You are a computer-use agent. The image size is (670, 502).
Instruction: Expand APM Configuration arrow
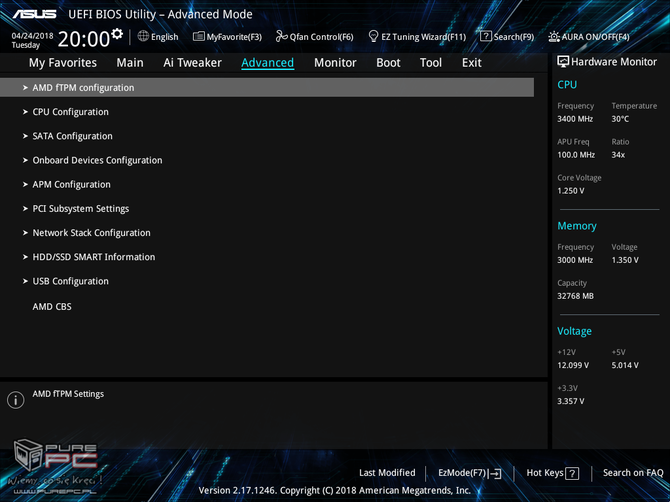[x=25, y=185]
